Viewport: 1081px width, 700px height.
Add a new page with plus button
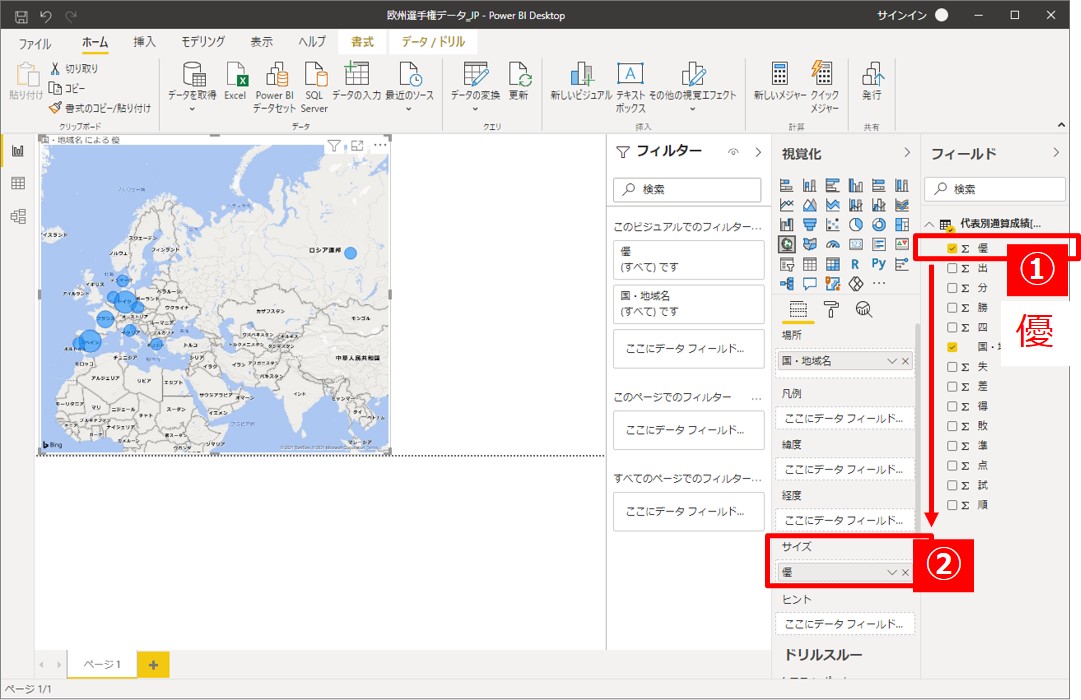click(x=153, y=664)
